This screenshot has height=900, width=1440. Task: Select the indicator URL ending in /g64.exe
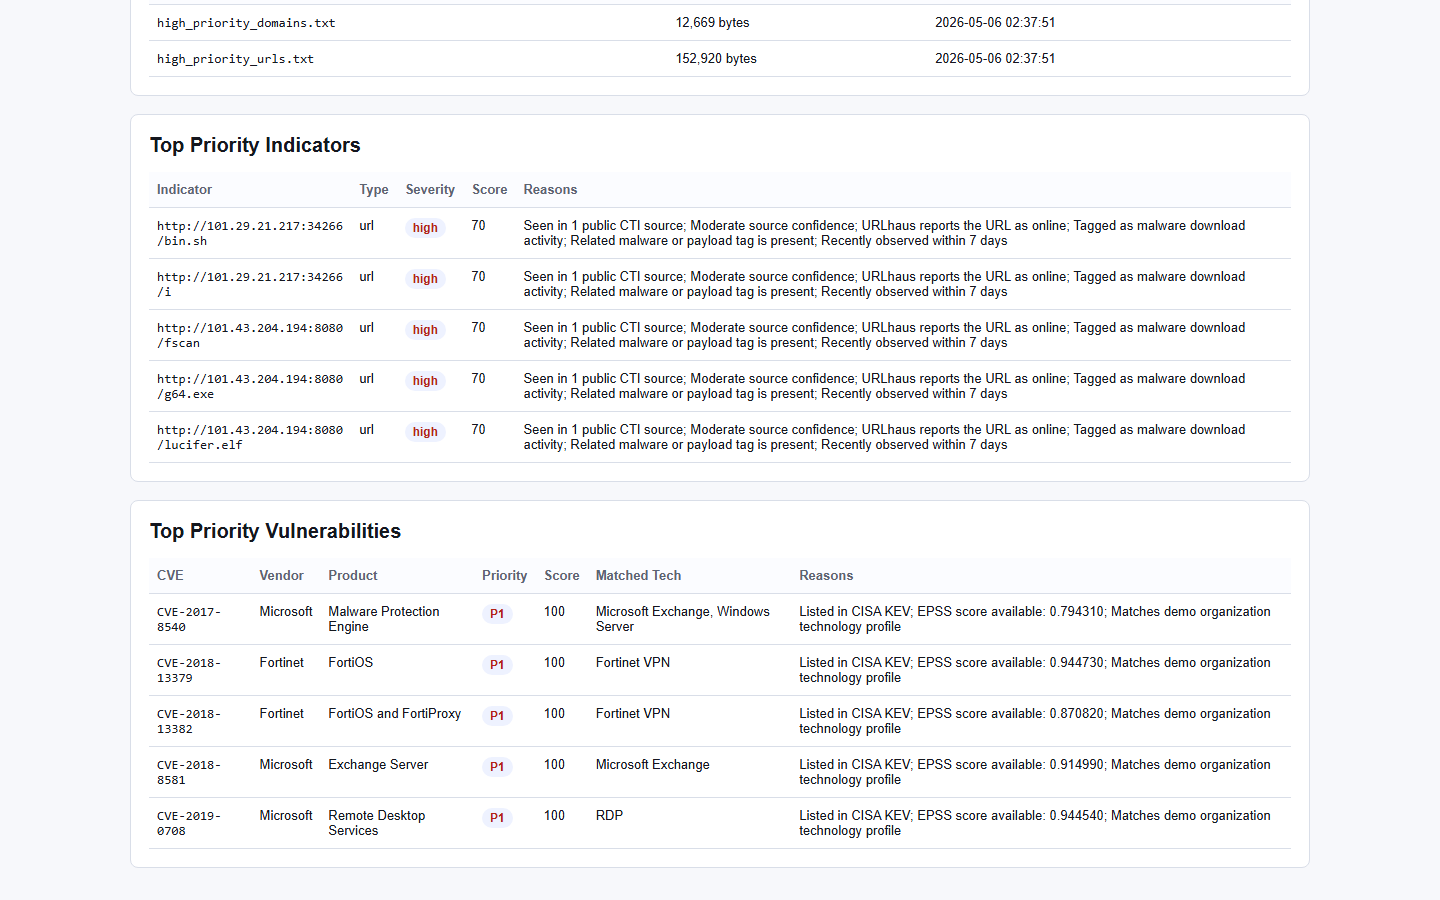[x=250, y=386]
